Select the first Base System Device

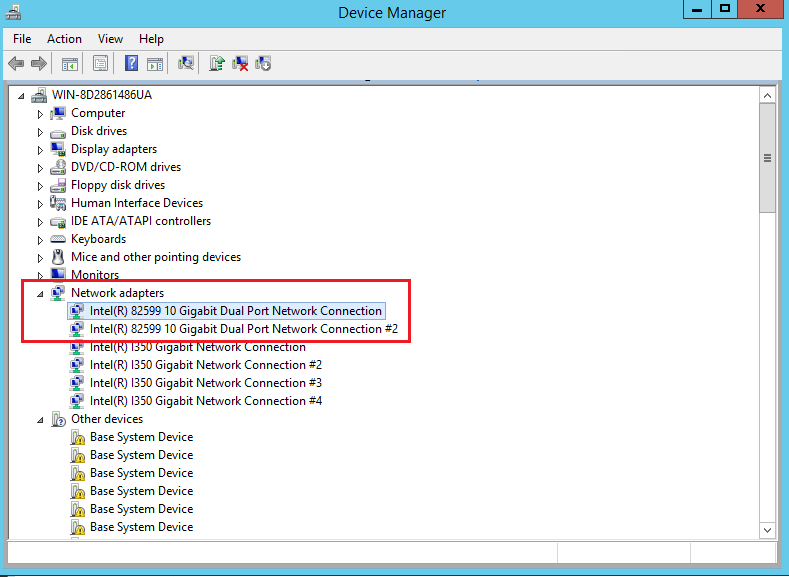click(x=141, y=437)
